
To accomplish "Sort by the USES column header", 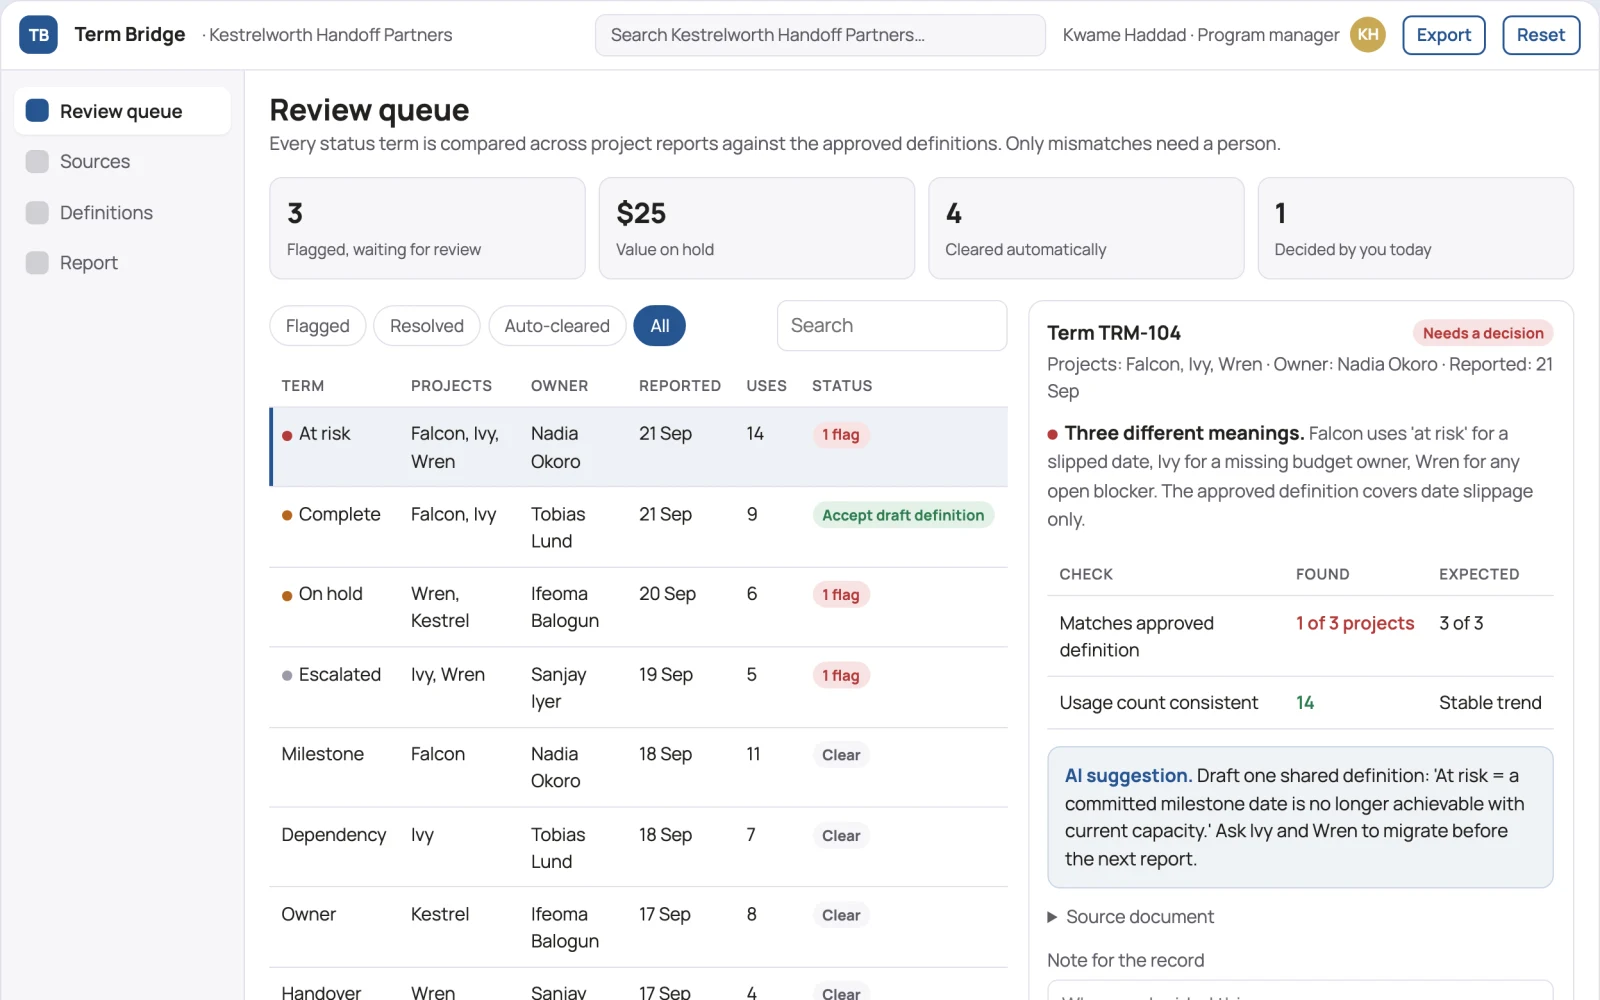I will (x=766, y=386).
